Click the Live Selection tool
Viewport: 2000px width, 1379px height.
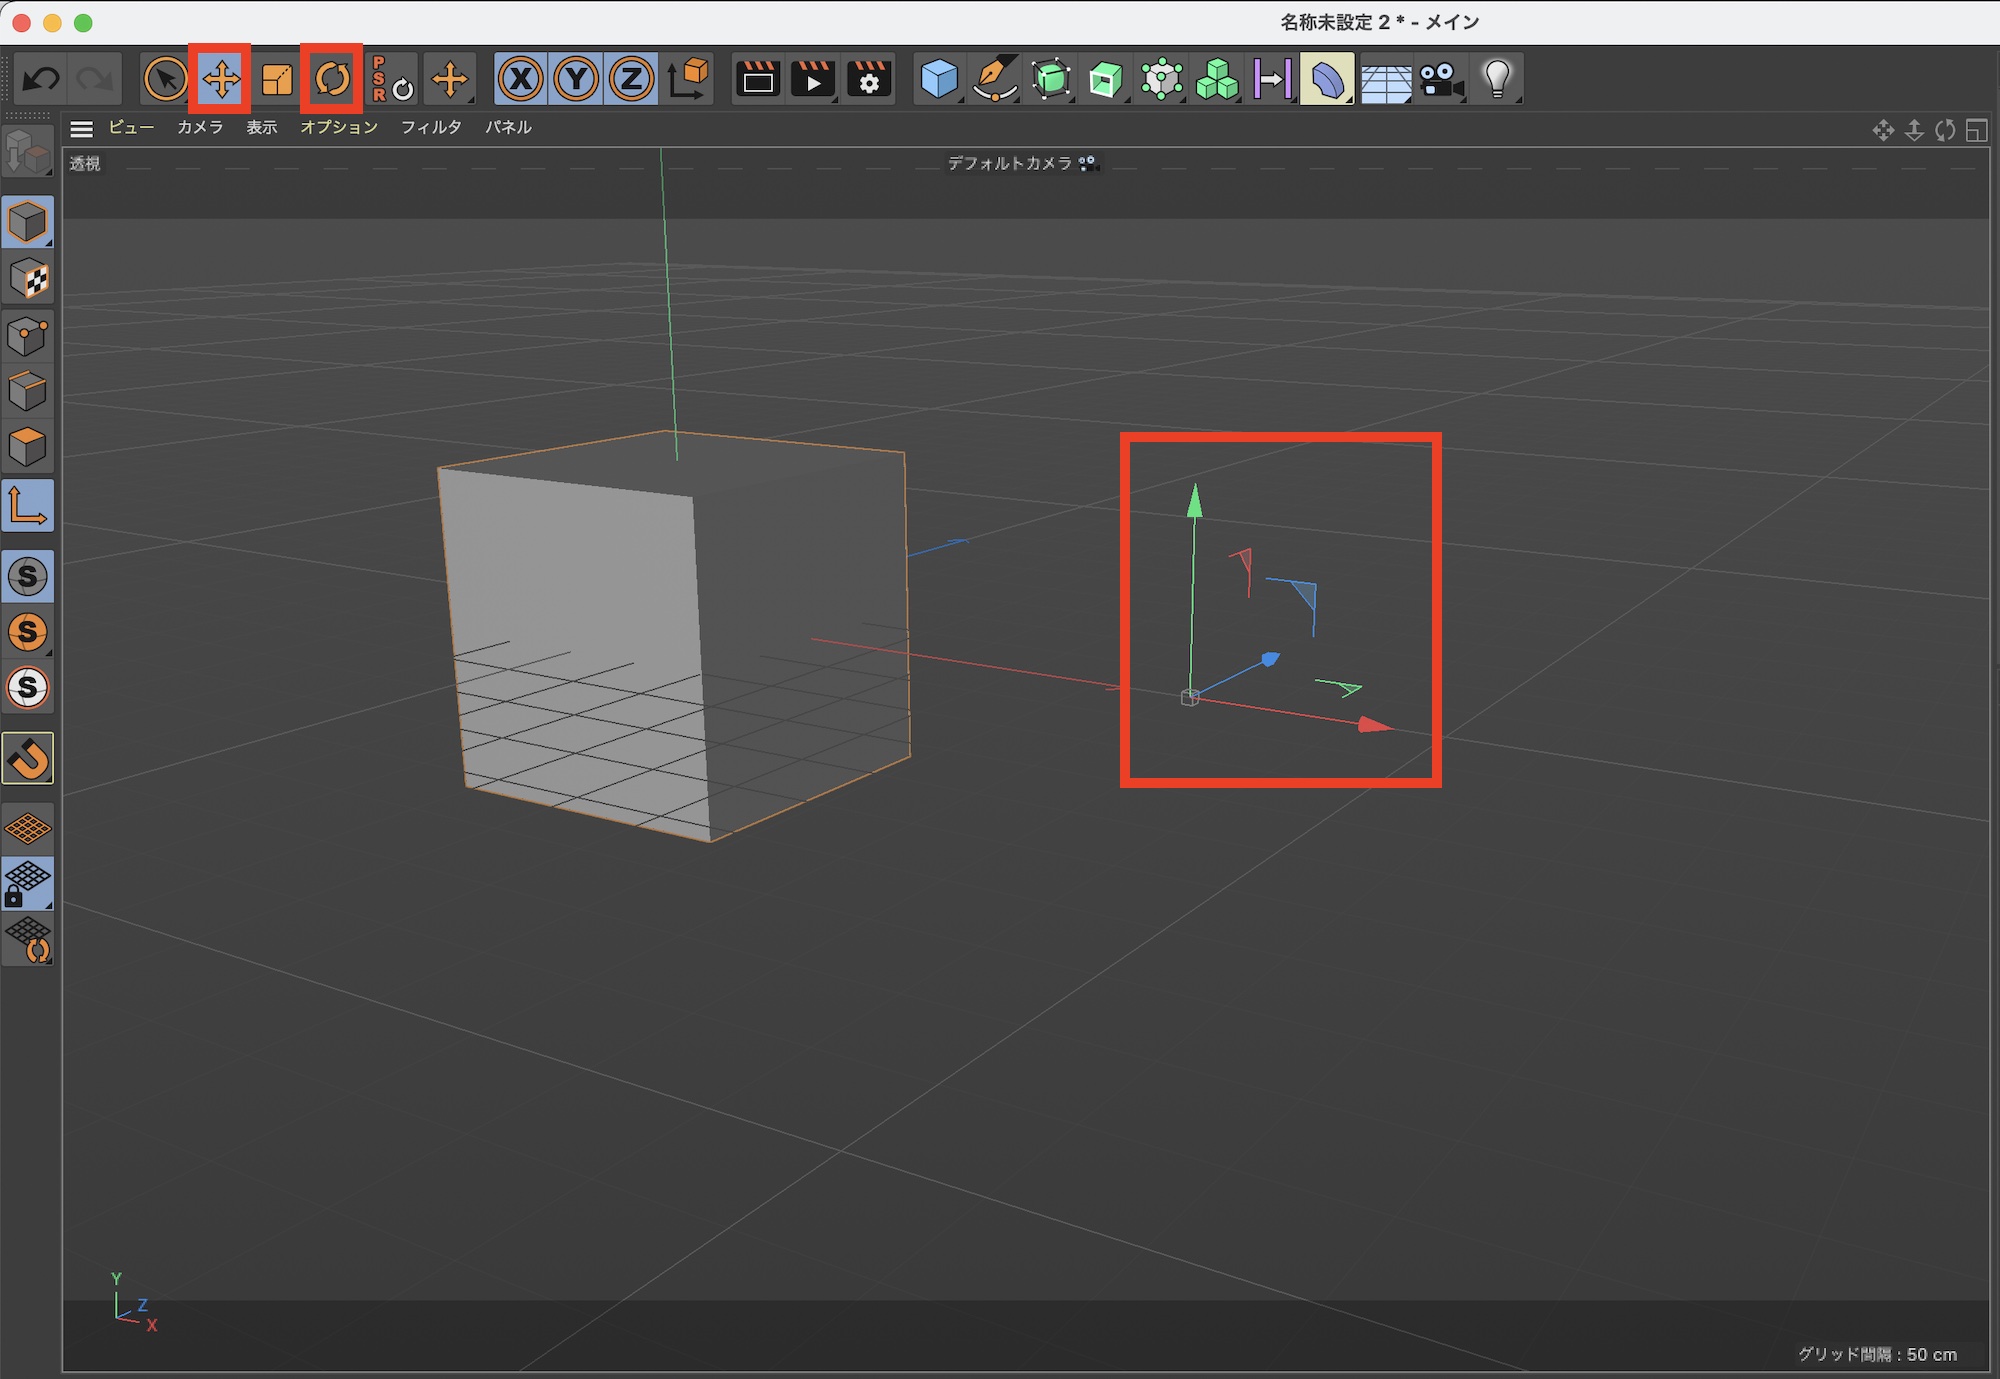165,79
